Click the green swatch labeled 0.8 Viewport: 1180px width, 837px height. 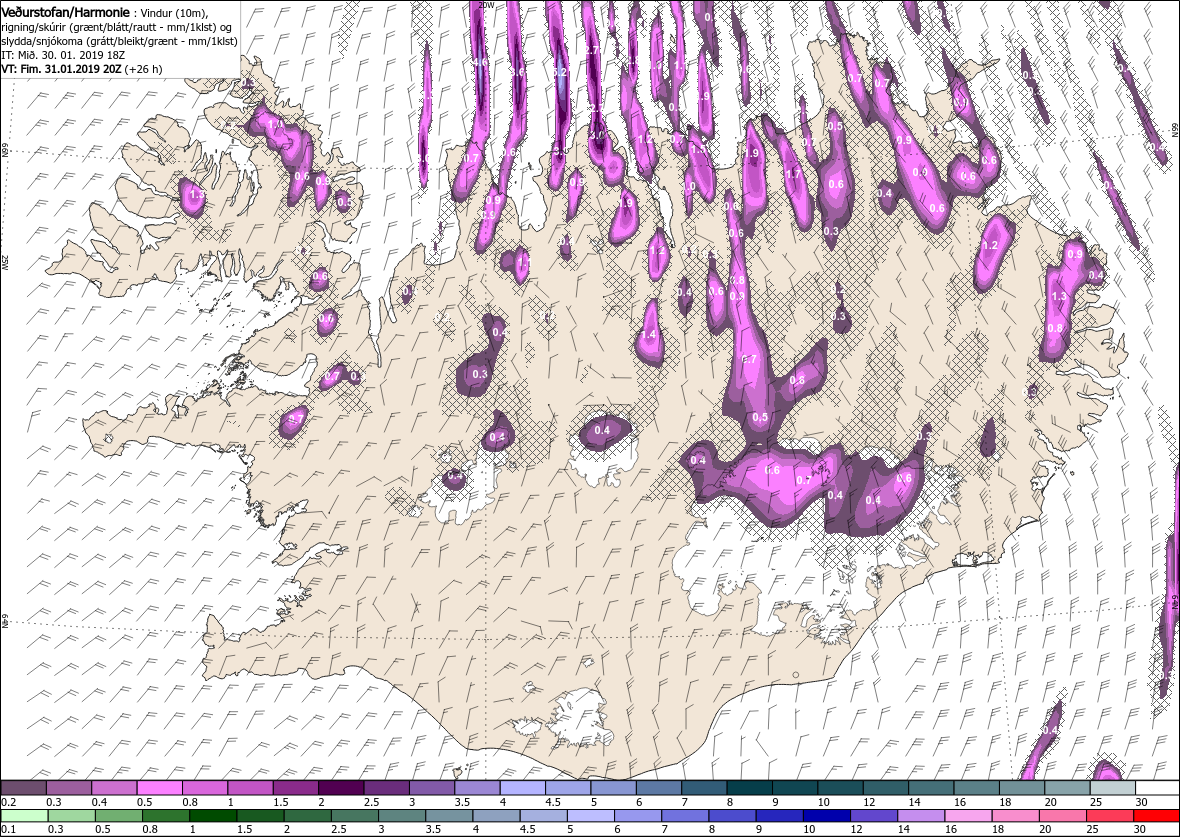pos(166,816)
